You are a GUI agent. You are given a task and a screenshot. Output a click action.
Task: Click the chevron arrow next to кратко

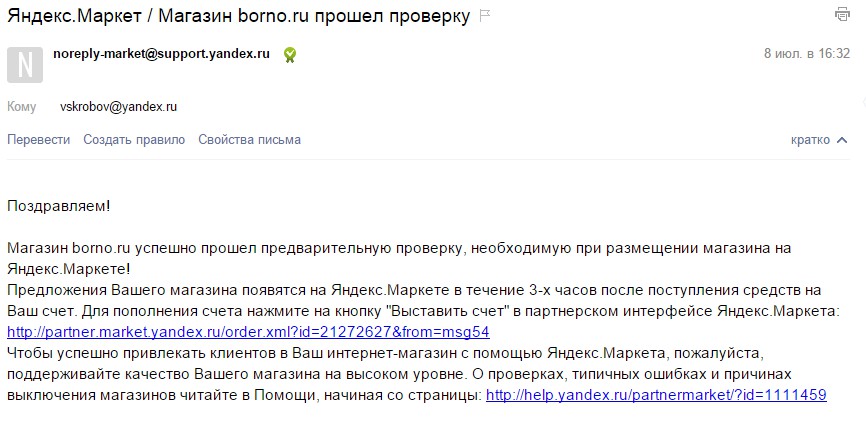click(843, 140)
